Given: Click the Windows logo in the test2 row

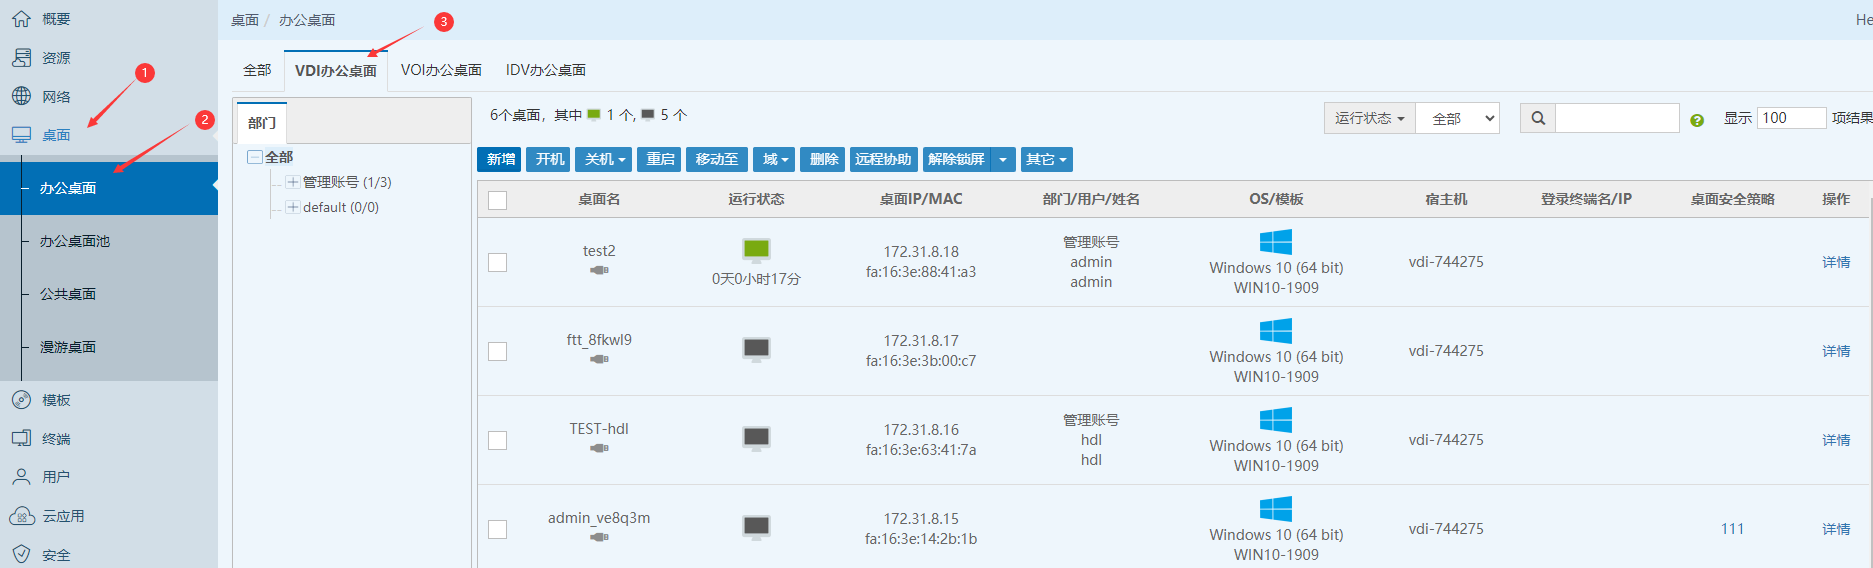Looking at the screenshot, I should (1275, 242).
